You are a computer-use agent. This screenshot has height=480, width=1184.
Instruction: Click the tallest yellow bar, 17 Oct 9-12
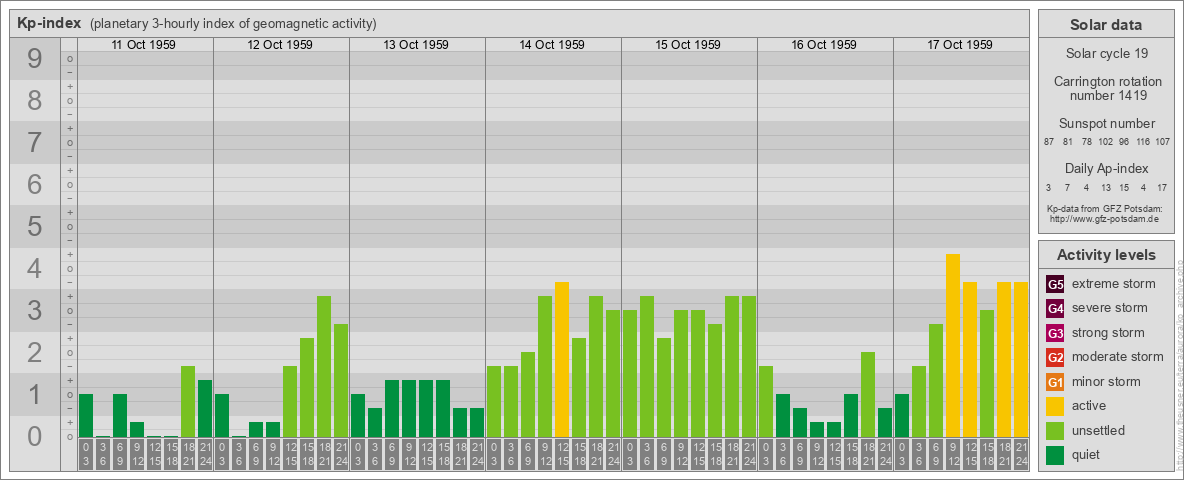coord(953,345)
